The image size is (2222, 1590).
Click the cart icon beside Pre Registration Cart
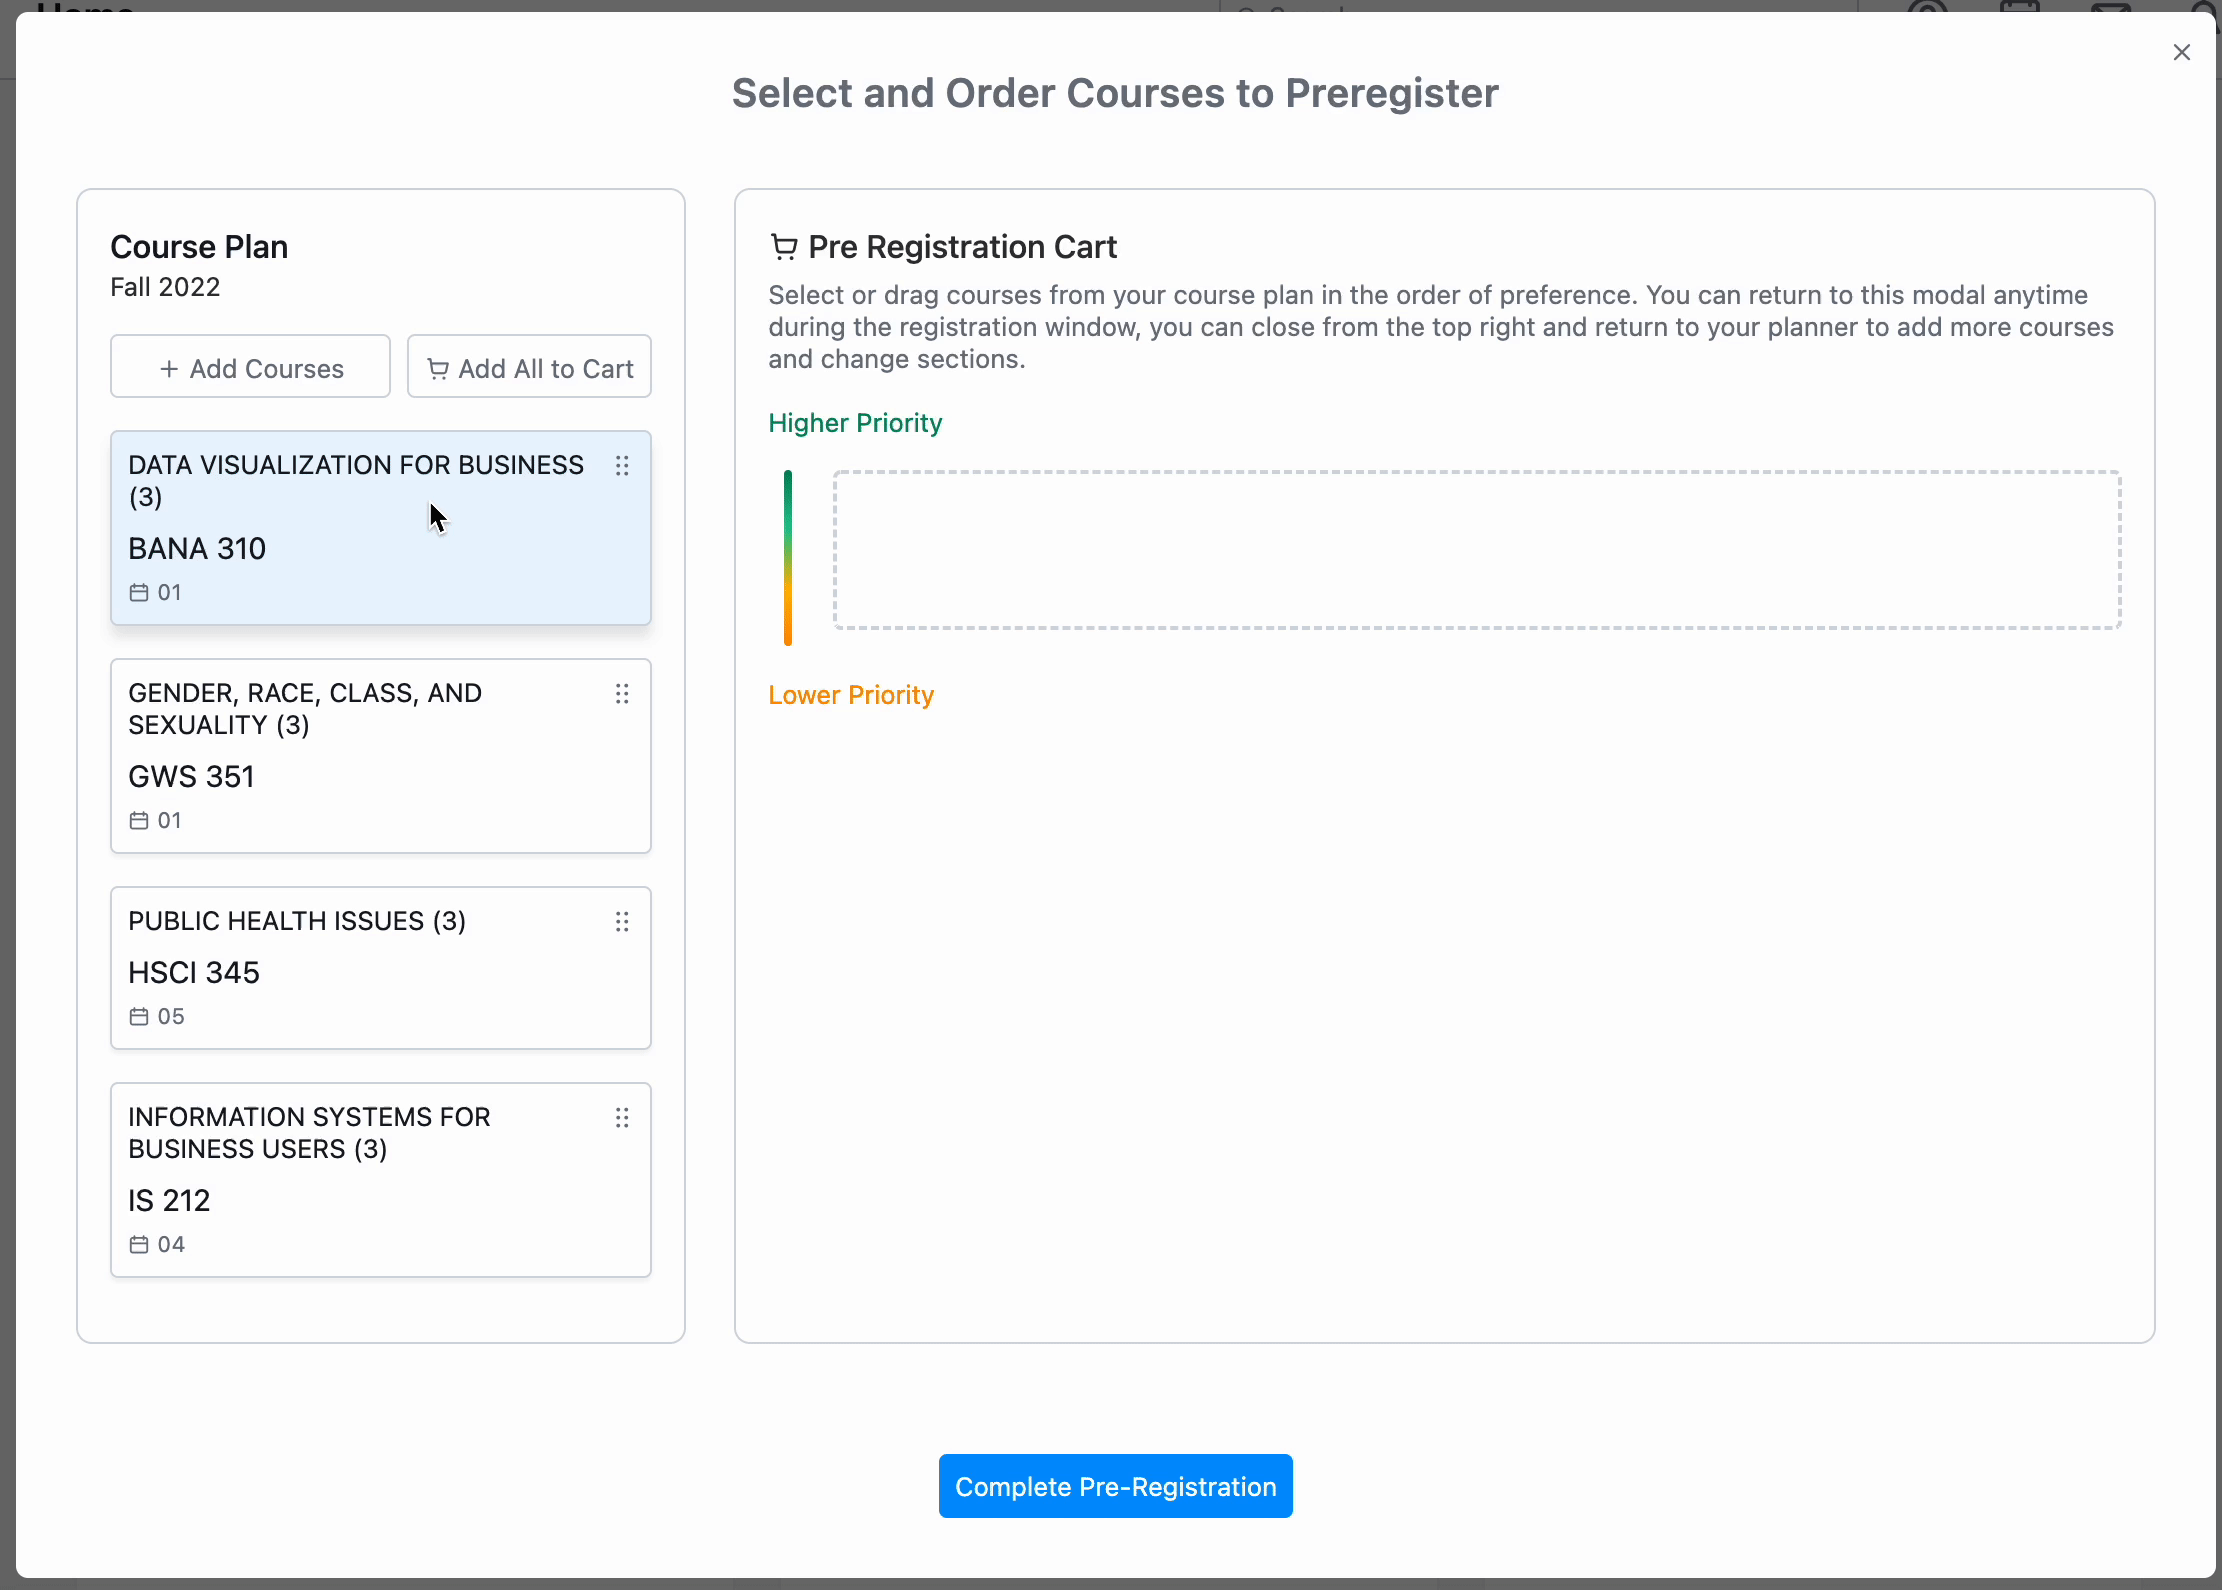[x=784, y=247]
